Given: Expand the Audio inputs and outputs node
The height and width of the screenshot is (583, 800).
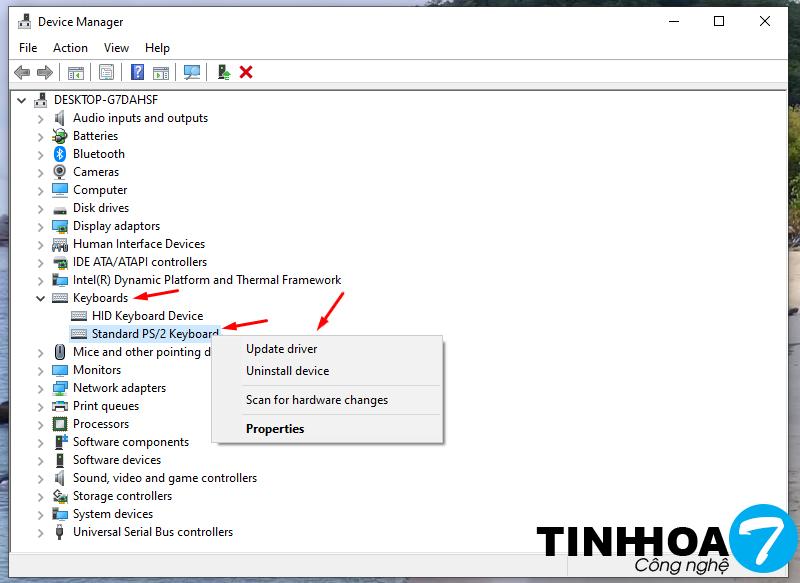Looking at the screenshot, I should [41, 118].
